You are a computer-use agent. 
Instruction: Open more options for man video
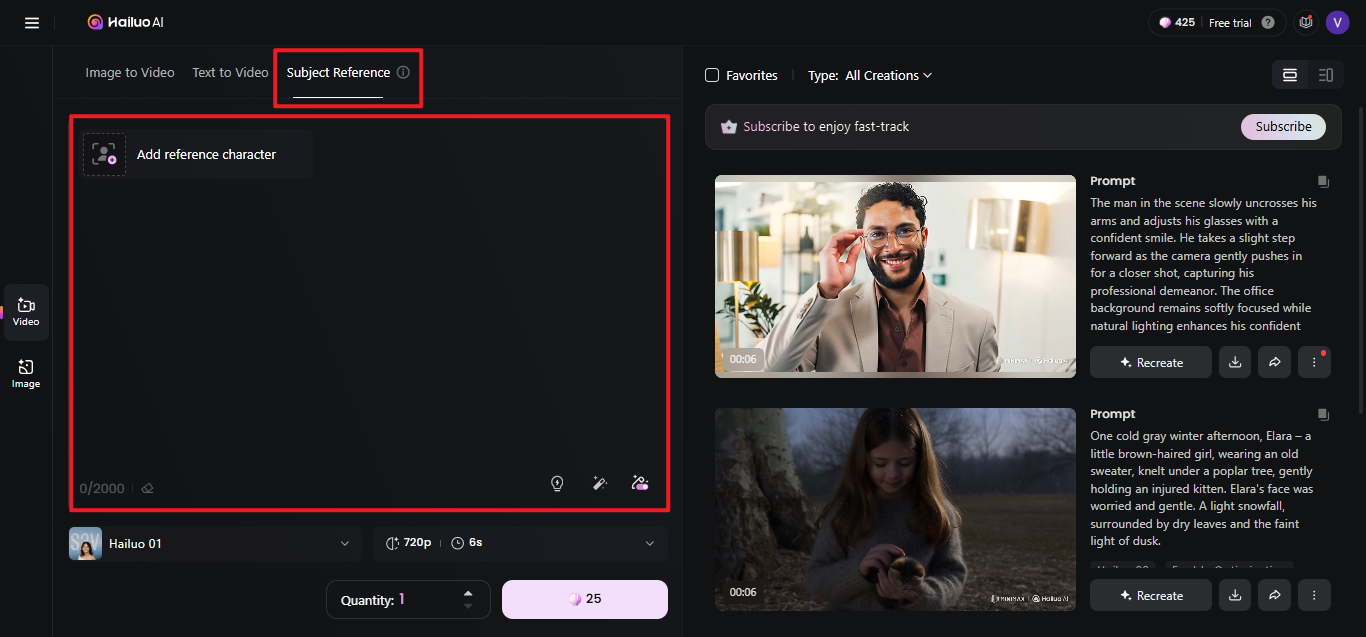(1314, 362)
